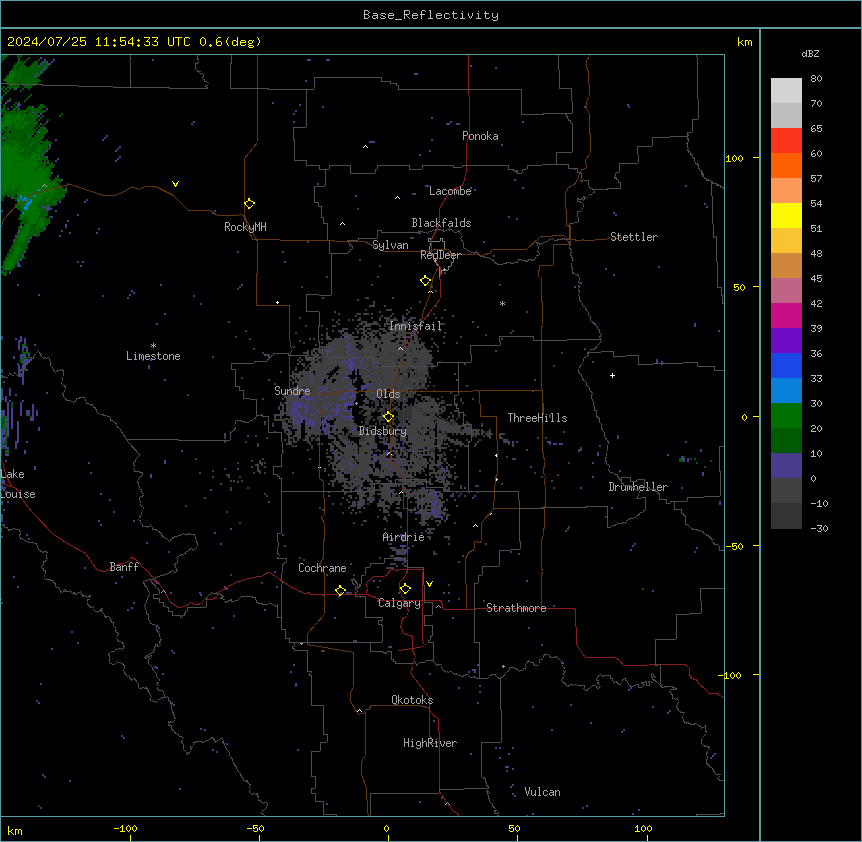
Task: Click the Drumheller label
Action: click(x=638, y=487)
